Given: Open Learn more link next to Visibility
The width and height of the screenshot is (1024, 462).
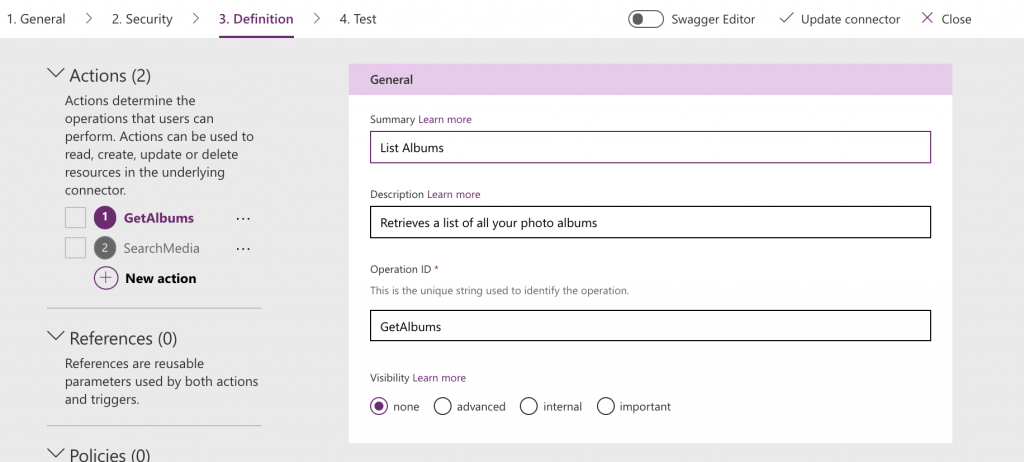Looking at the screenshot, I should tap(439, 378).
